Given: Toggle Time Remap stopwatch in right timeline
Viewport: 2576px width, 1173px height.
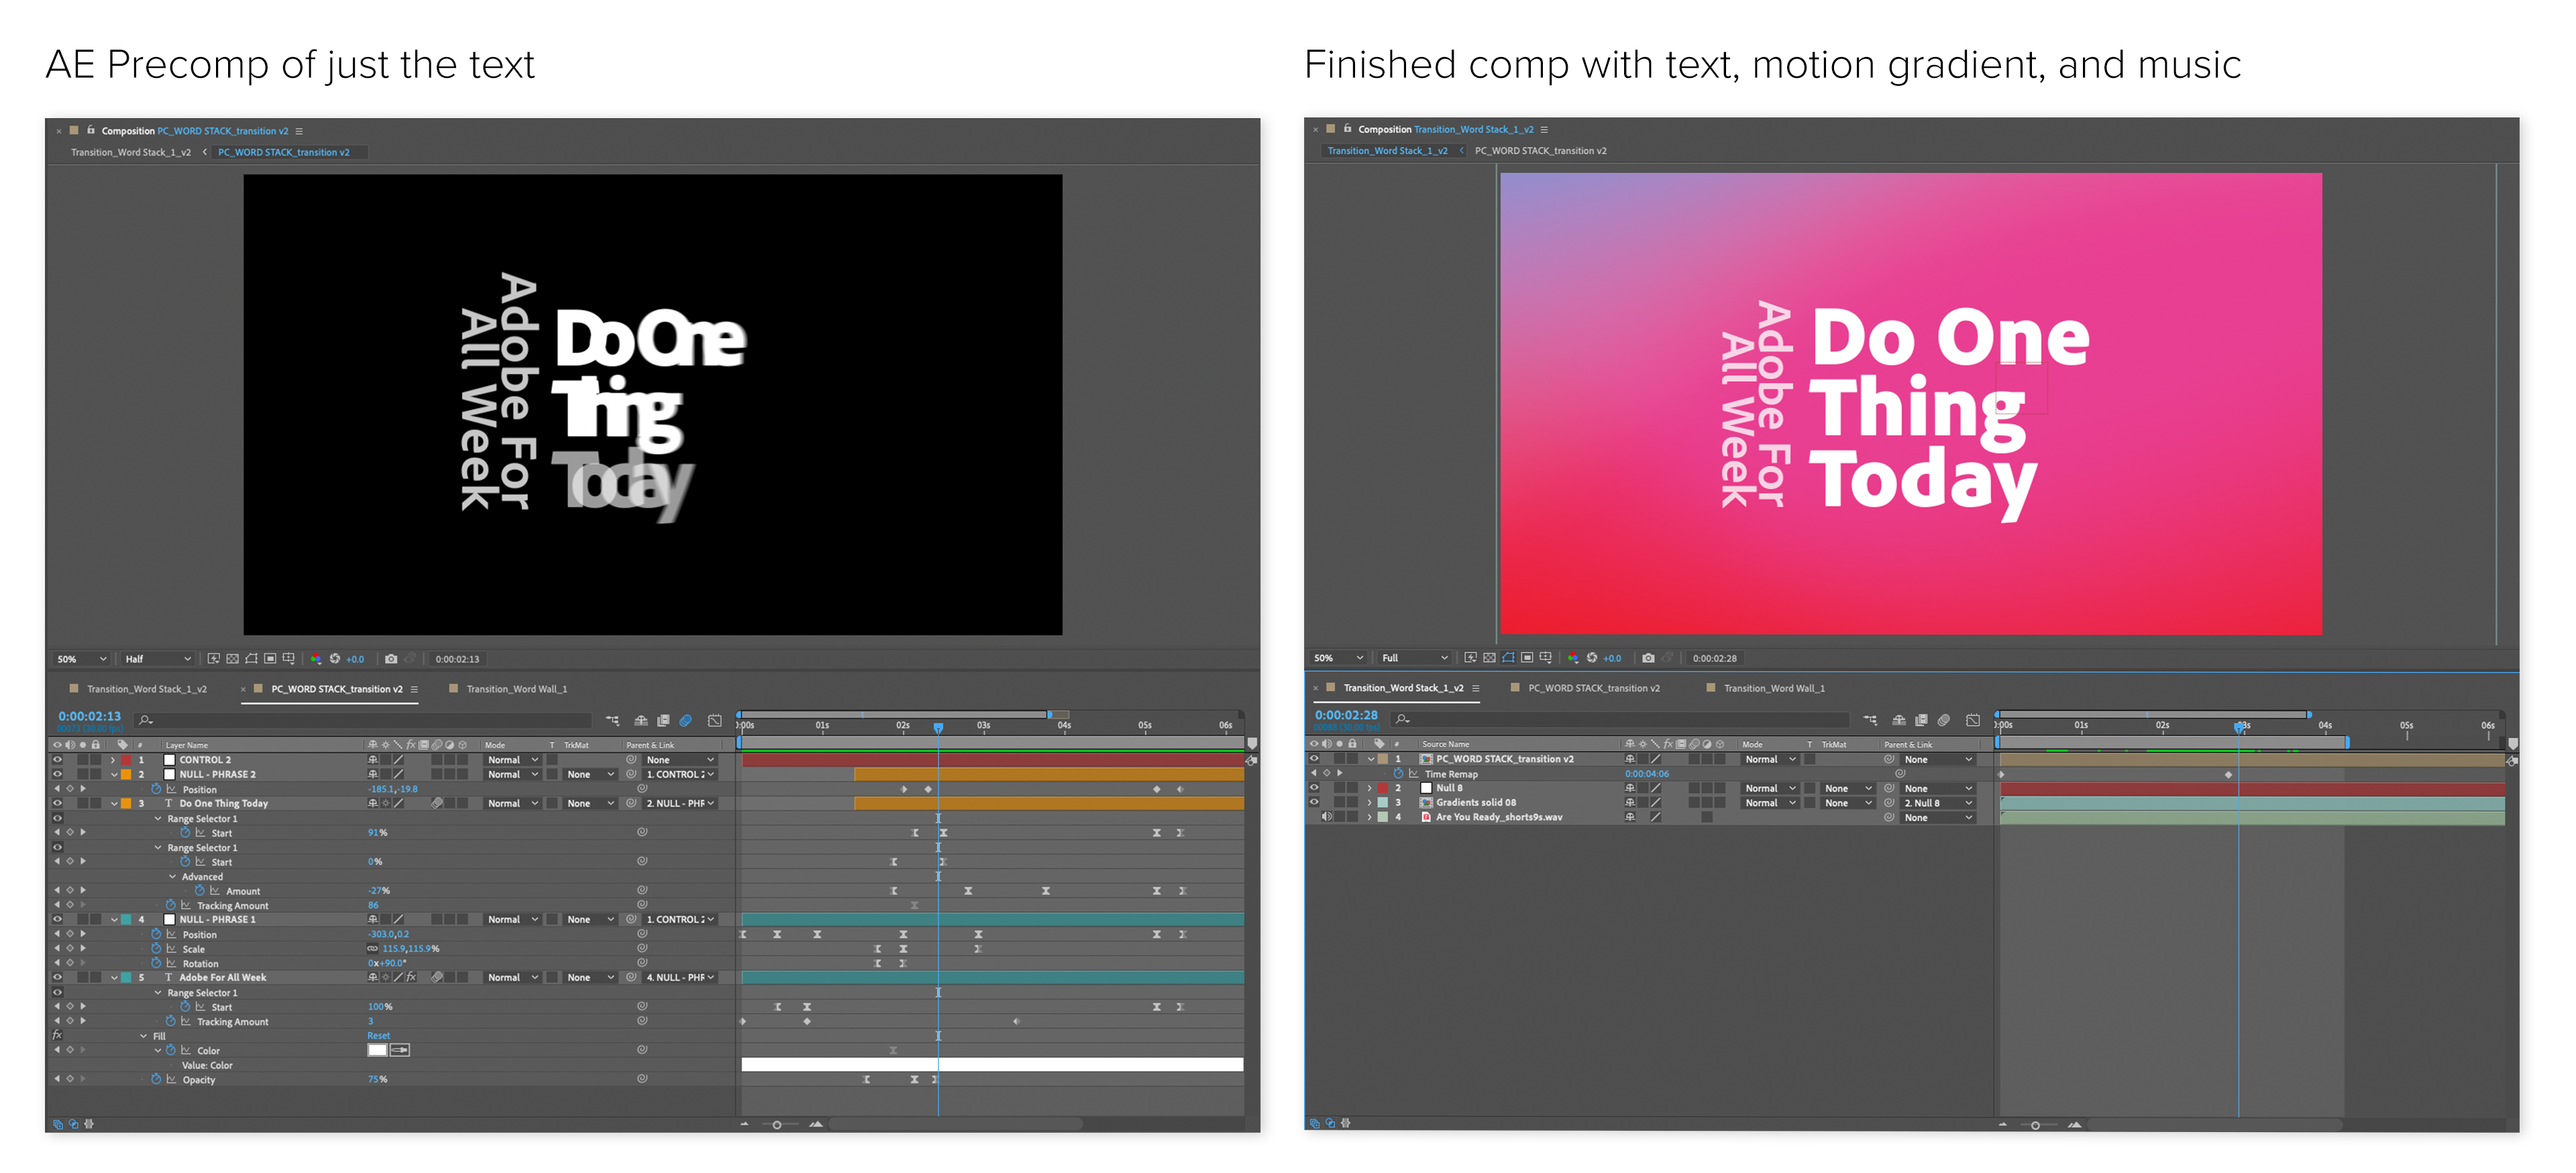Looking at the screenshot, I should tap(1398, 774).
